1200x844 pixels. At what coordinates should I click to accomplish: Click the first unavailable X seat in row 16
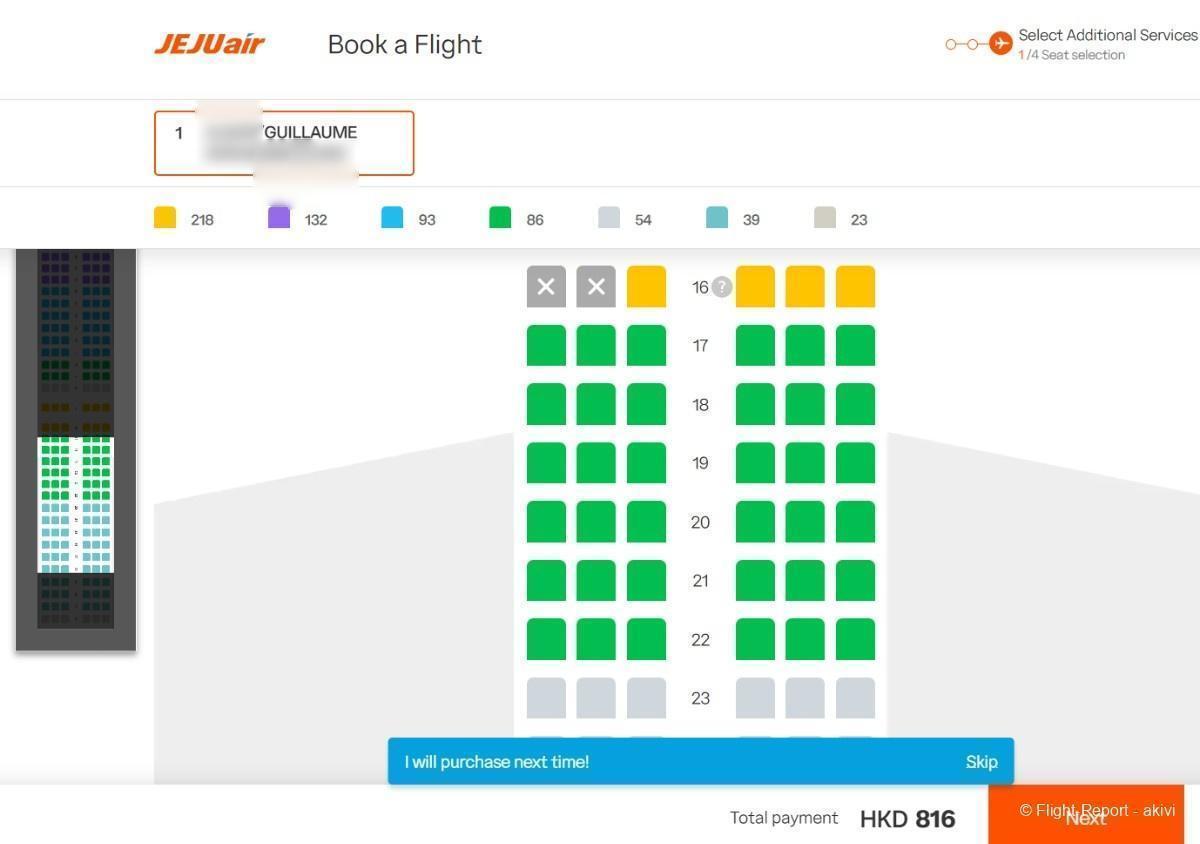point(546,287)
